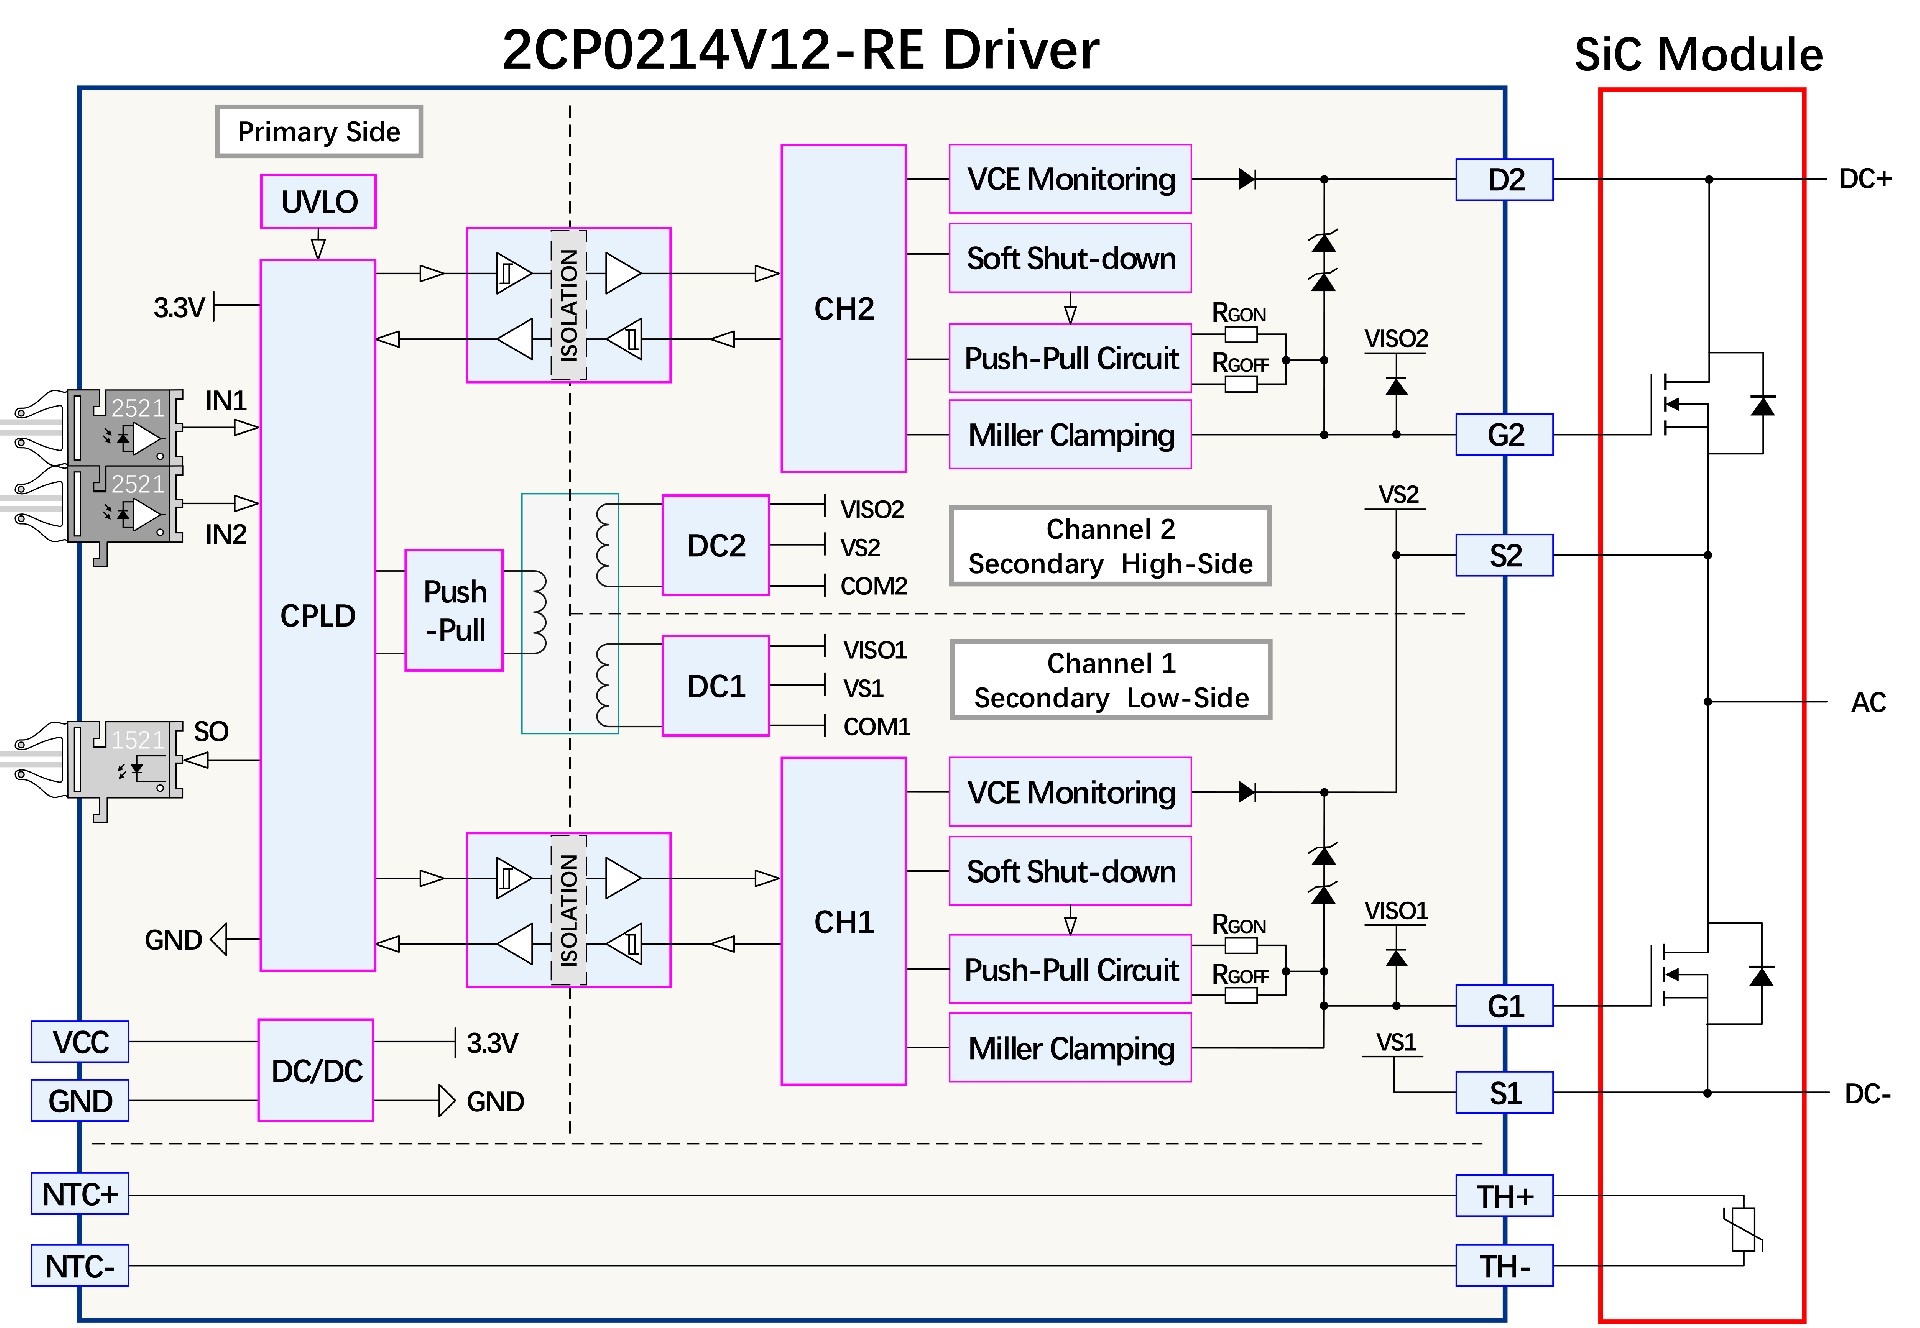Select the D2 terminal box
1920x1328 pixels.
[x=1504, y=180]
